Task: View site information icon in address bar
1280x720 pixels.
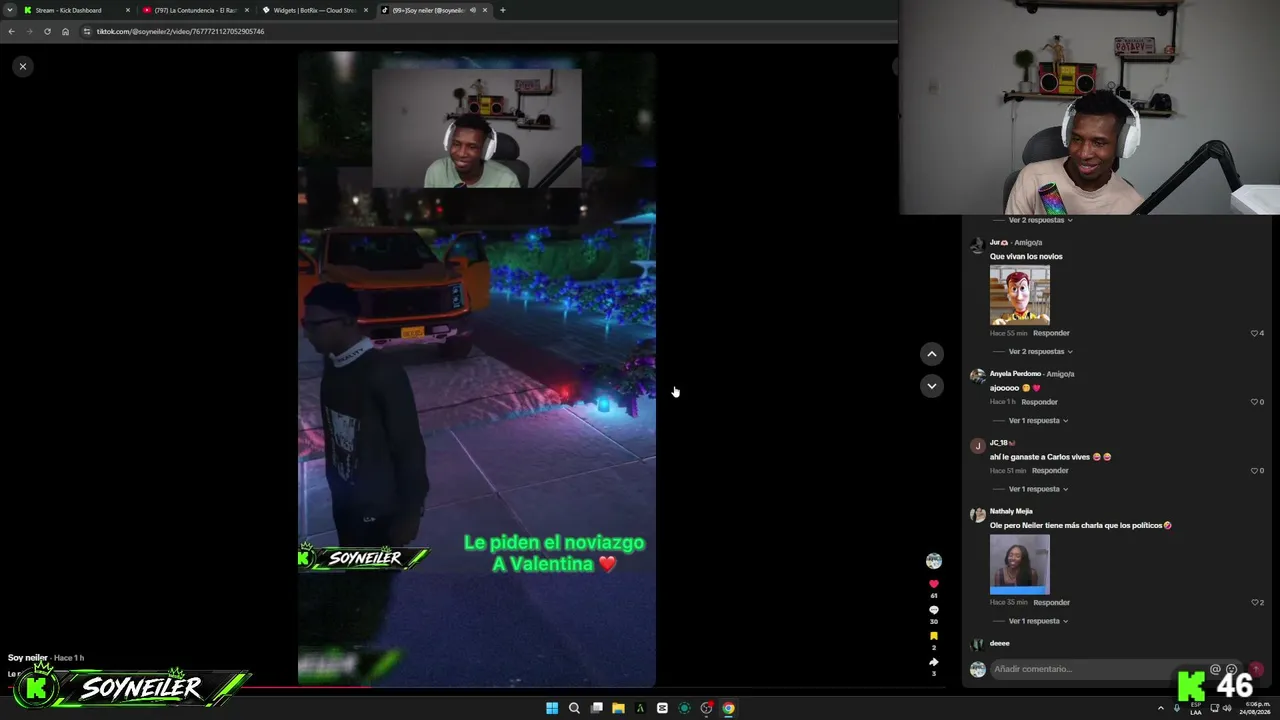Action: pos(87,31)
